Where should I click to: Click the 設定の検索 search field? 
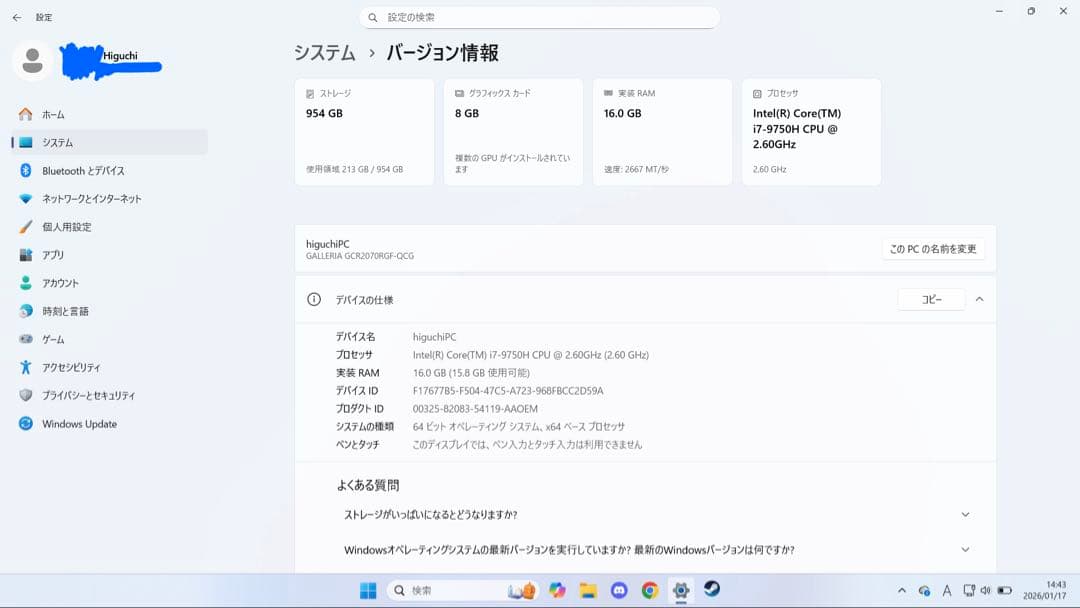pyautogui.click(x=540, y=17)
